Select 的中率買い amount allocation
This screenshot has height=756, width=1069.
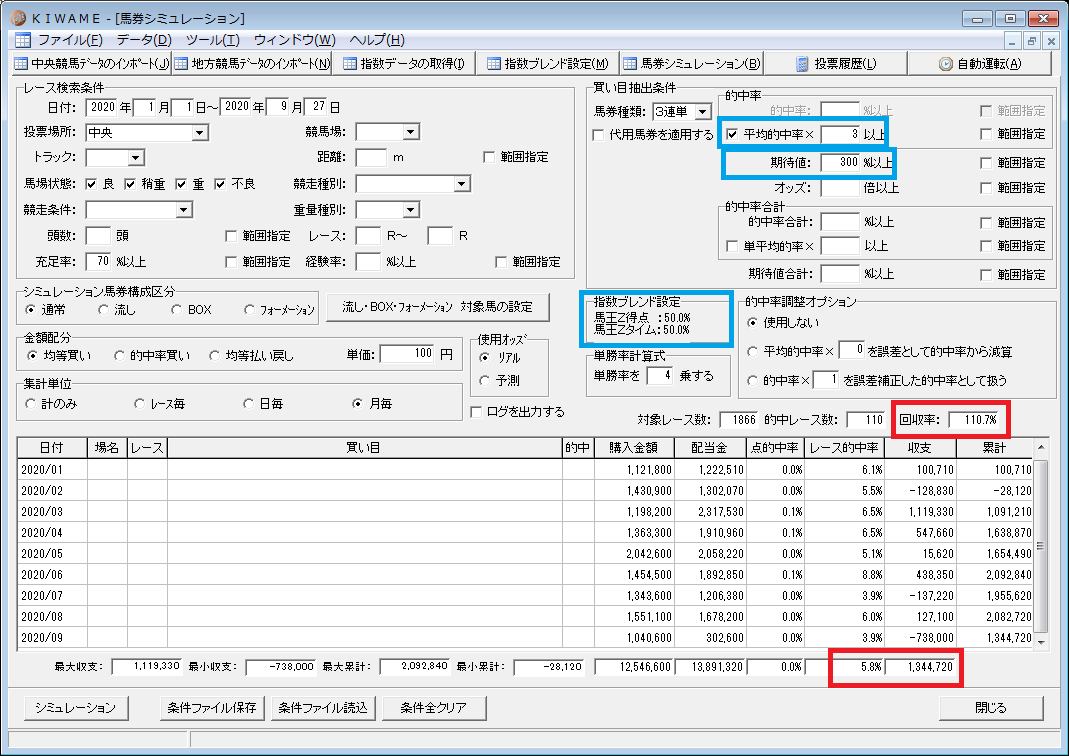[x=119, y=355]
